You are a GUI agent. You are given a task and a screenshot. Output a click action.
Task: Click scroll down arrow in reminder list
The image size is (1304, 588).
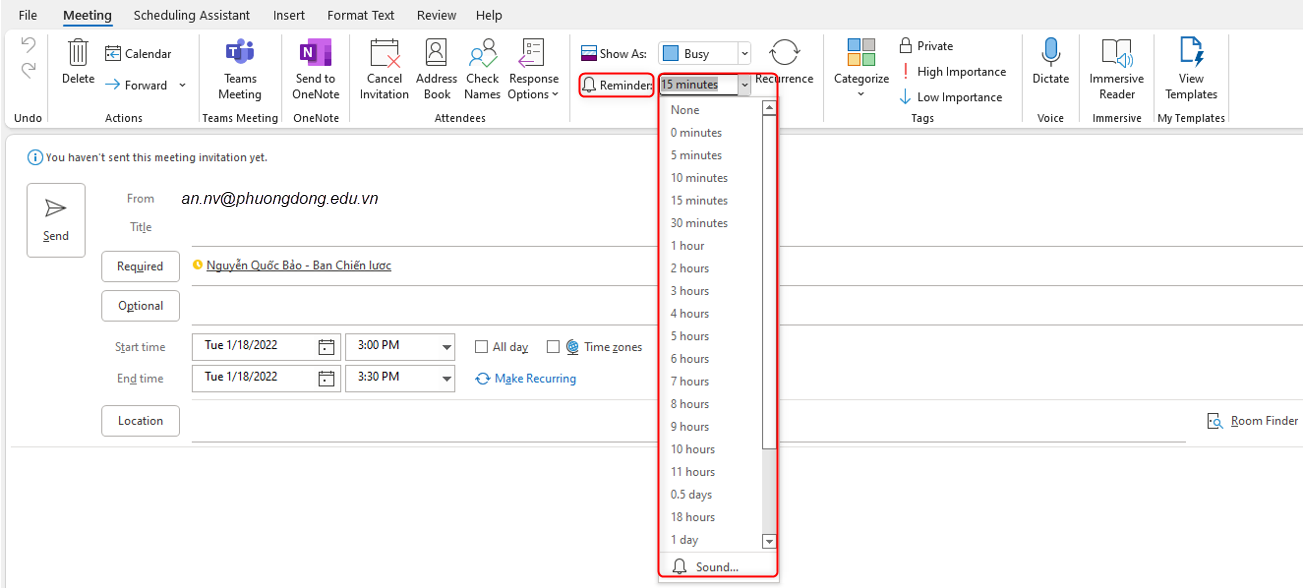click(x=769, y=541)
